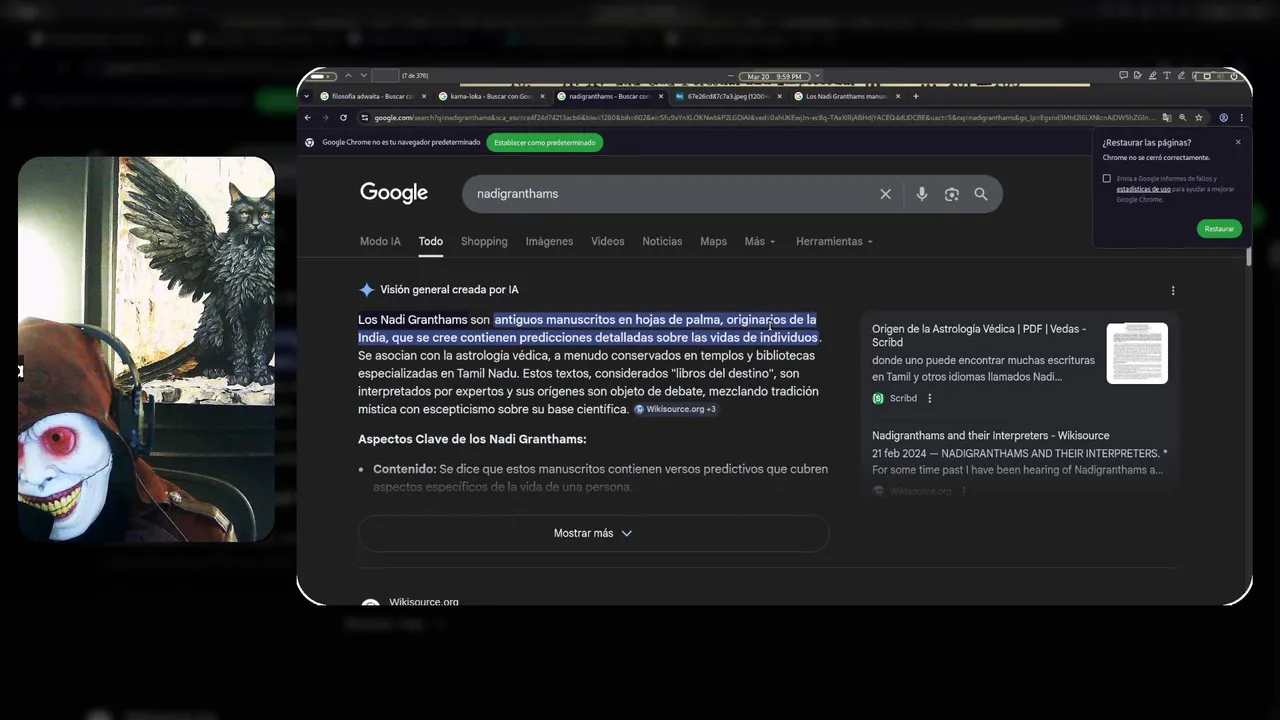The width and height of the screenshot is (1280, 720).
Task: Open a new tab with the plus button
Action: [916, 96]
